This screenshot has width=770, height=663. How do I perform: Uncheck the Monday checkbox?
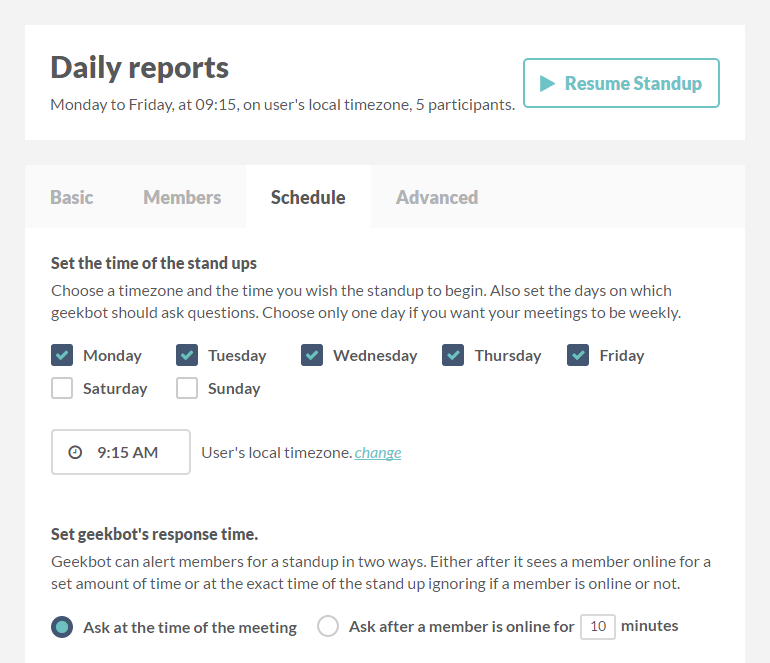62,355
